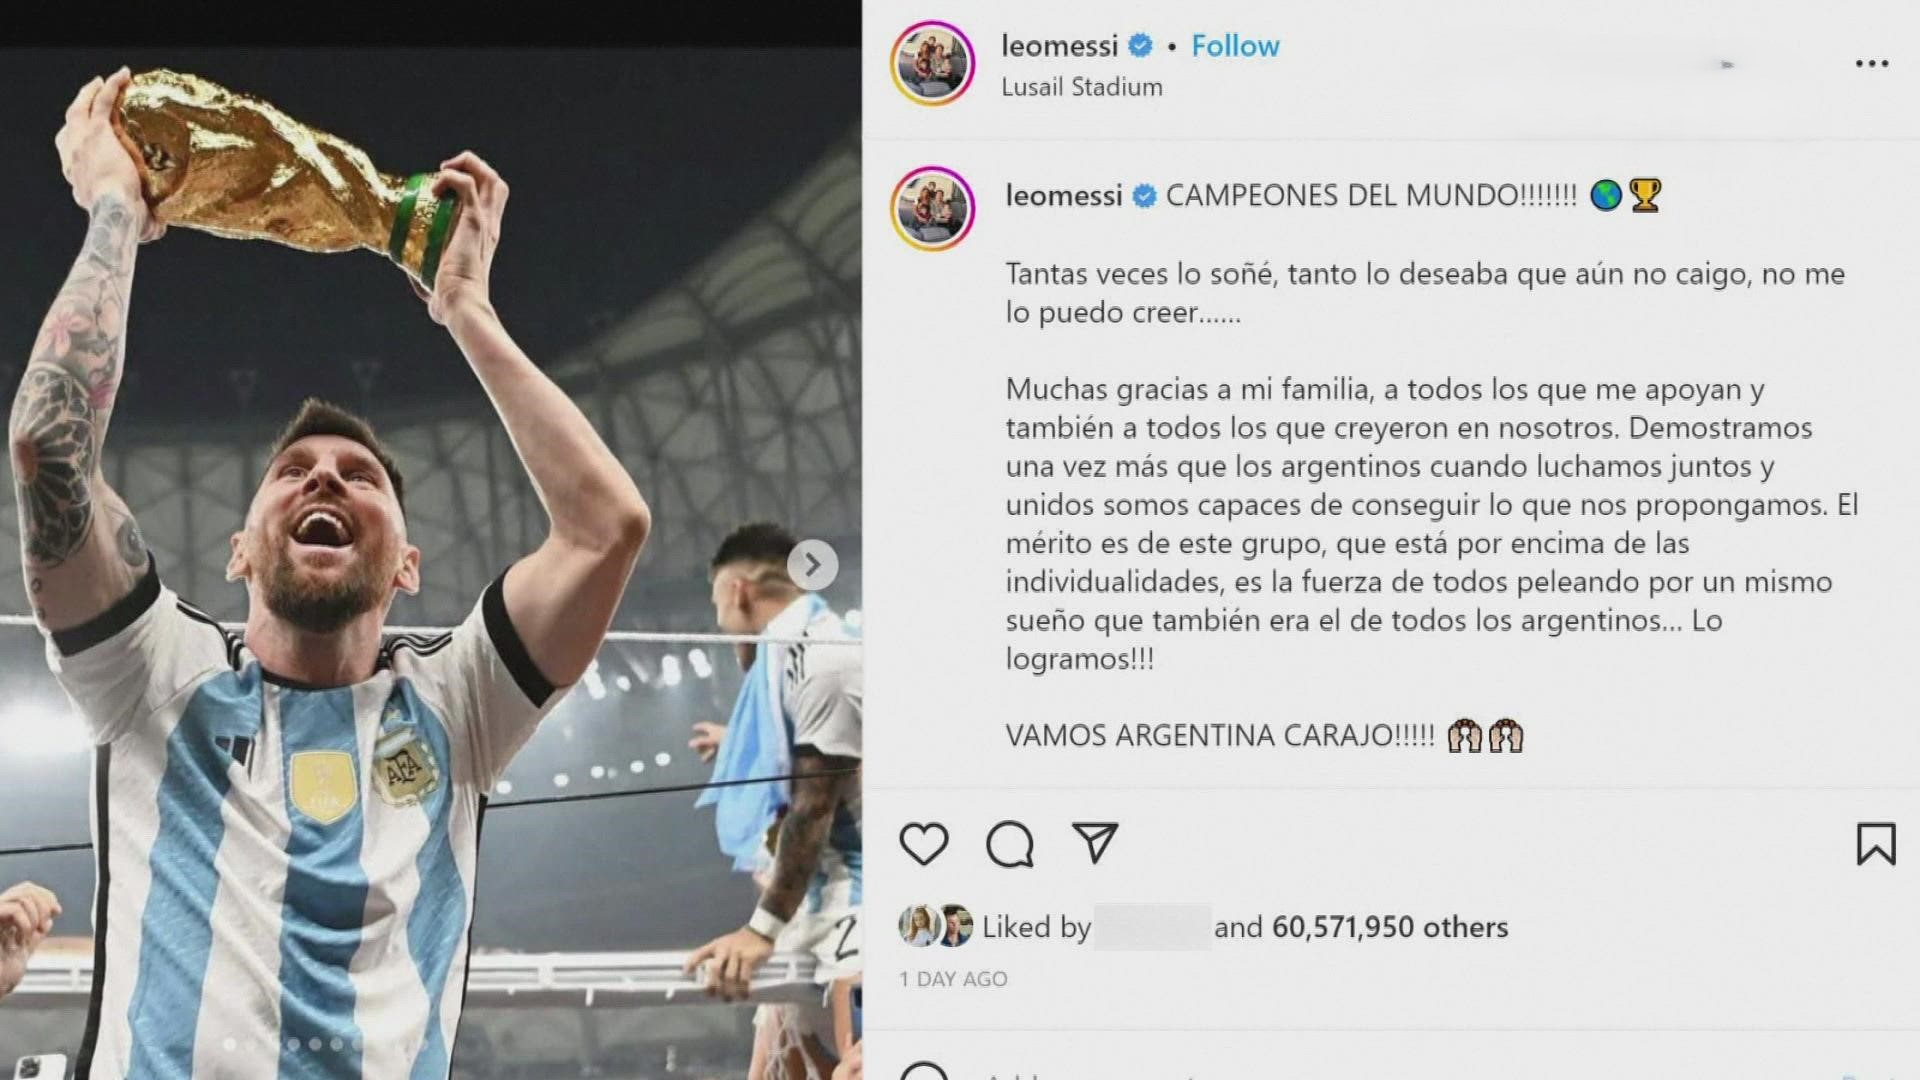Open the Lusail Stadium location link
Screen dimensions: 1920x1080
coord(1082,87)
